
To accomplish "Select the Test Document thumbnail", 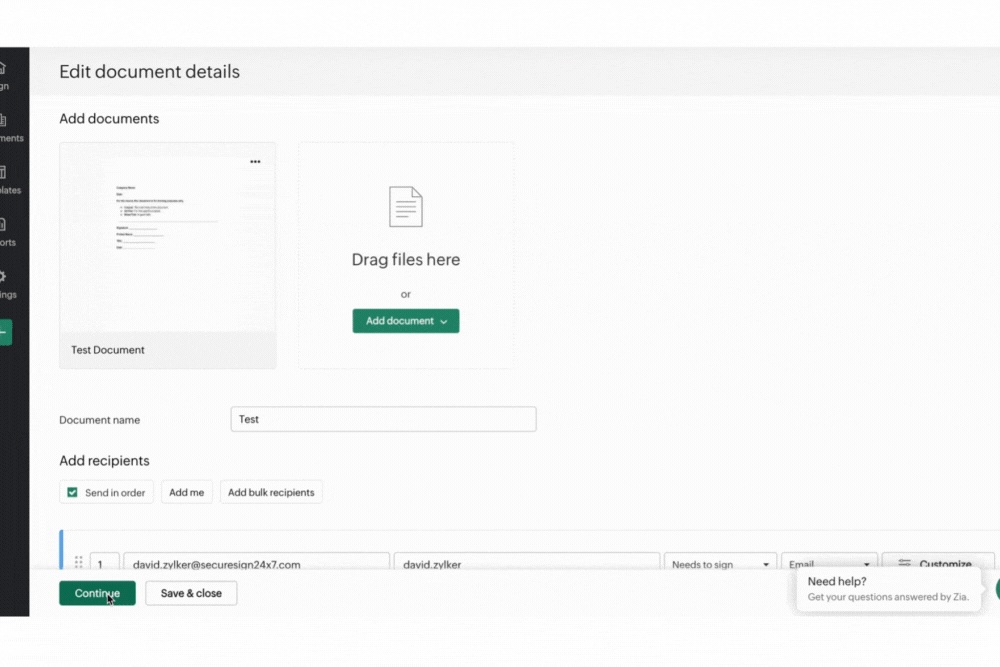I will (167, 240).
